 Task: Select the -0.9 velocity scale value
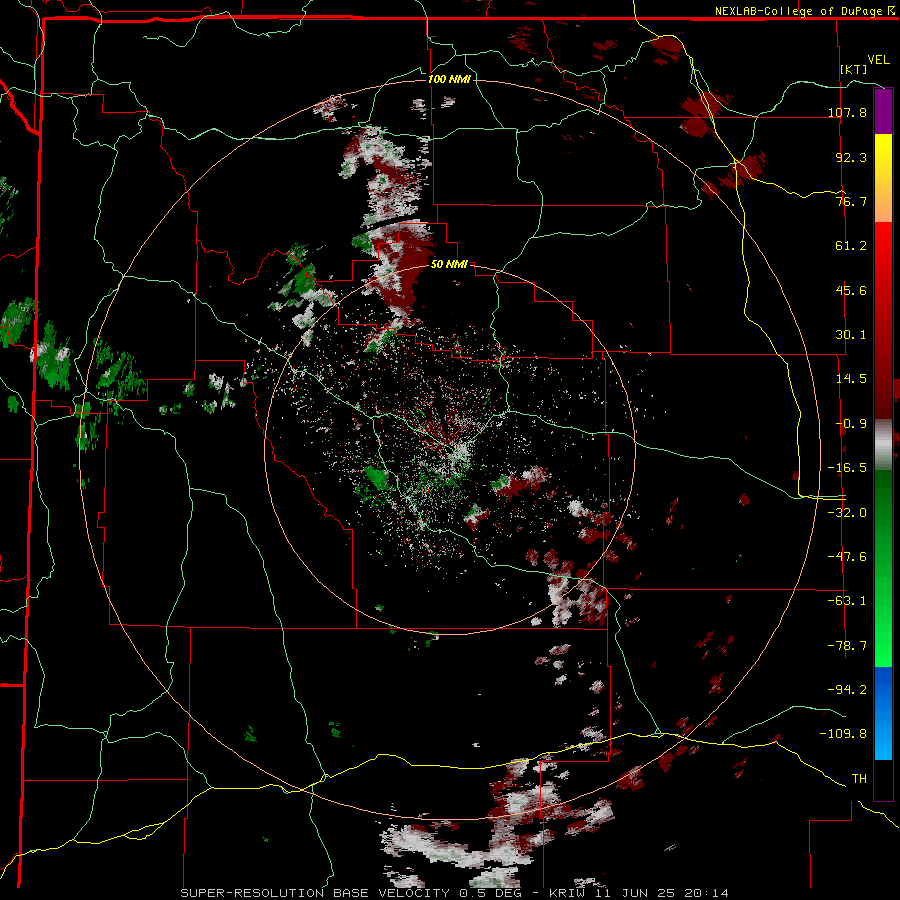click(851, 424)
